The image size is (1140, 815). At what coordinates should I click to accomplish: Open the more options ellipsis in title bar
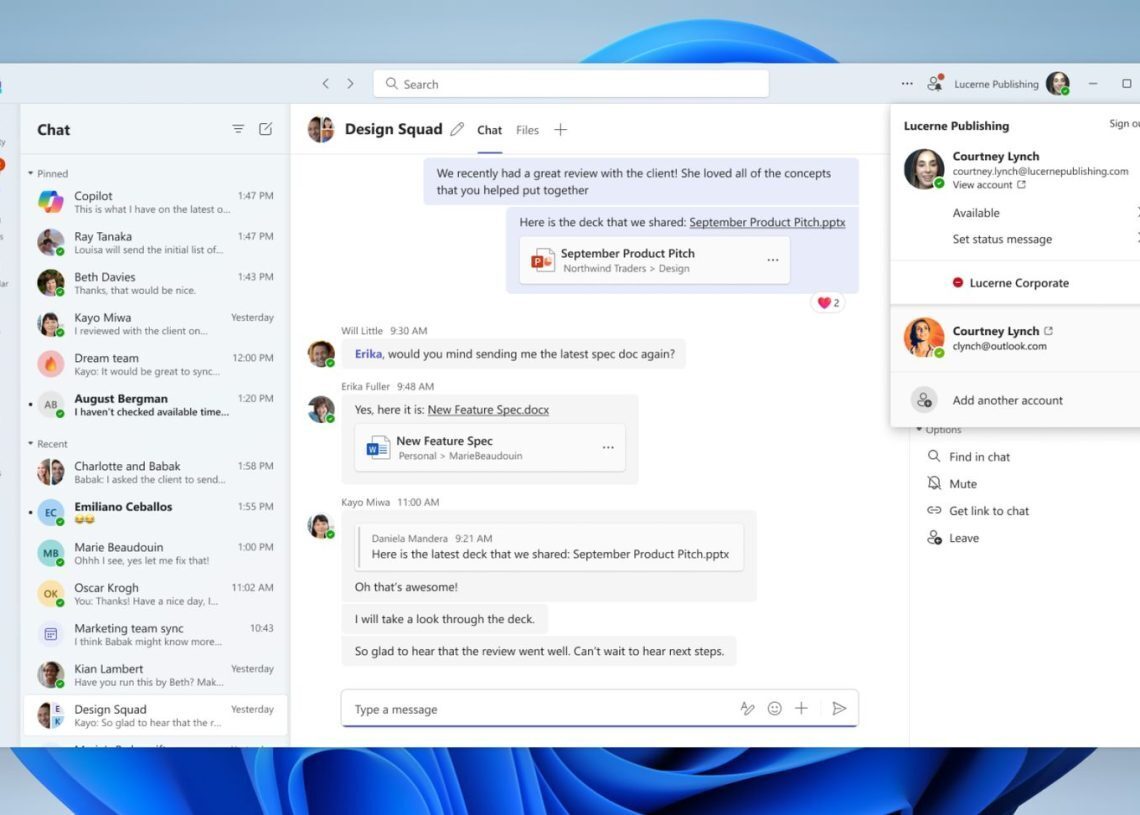(x=907, y=84)
